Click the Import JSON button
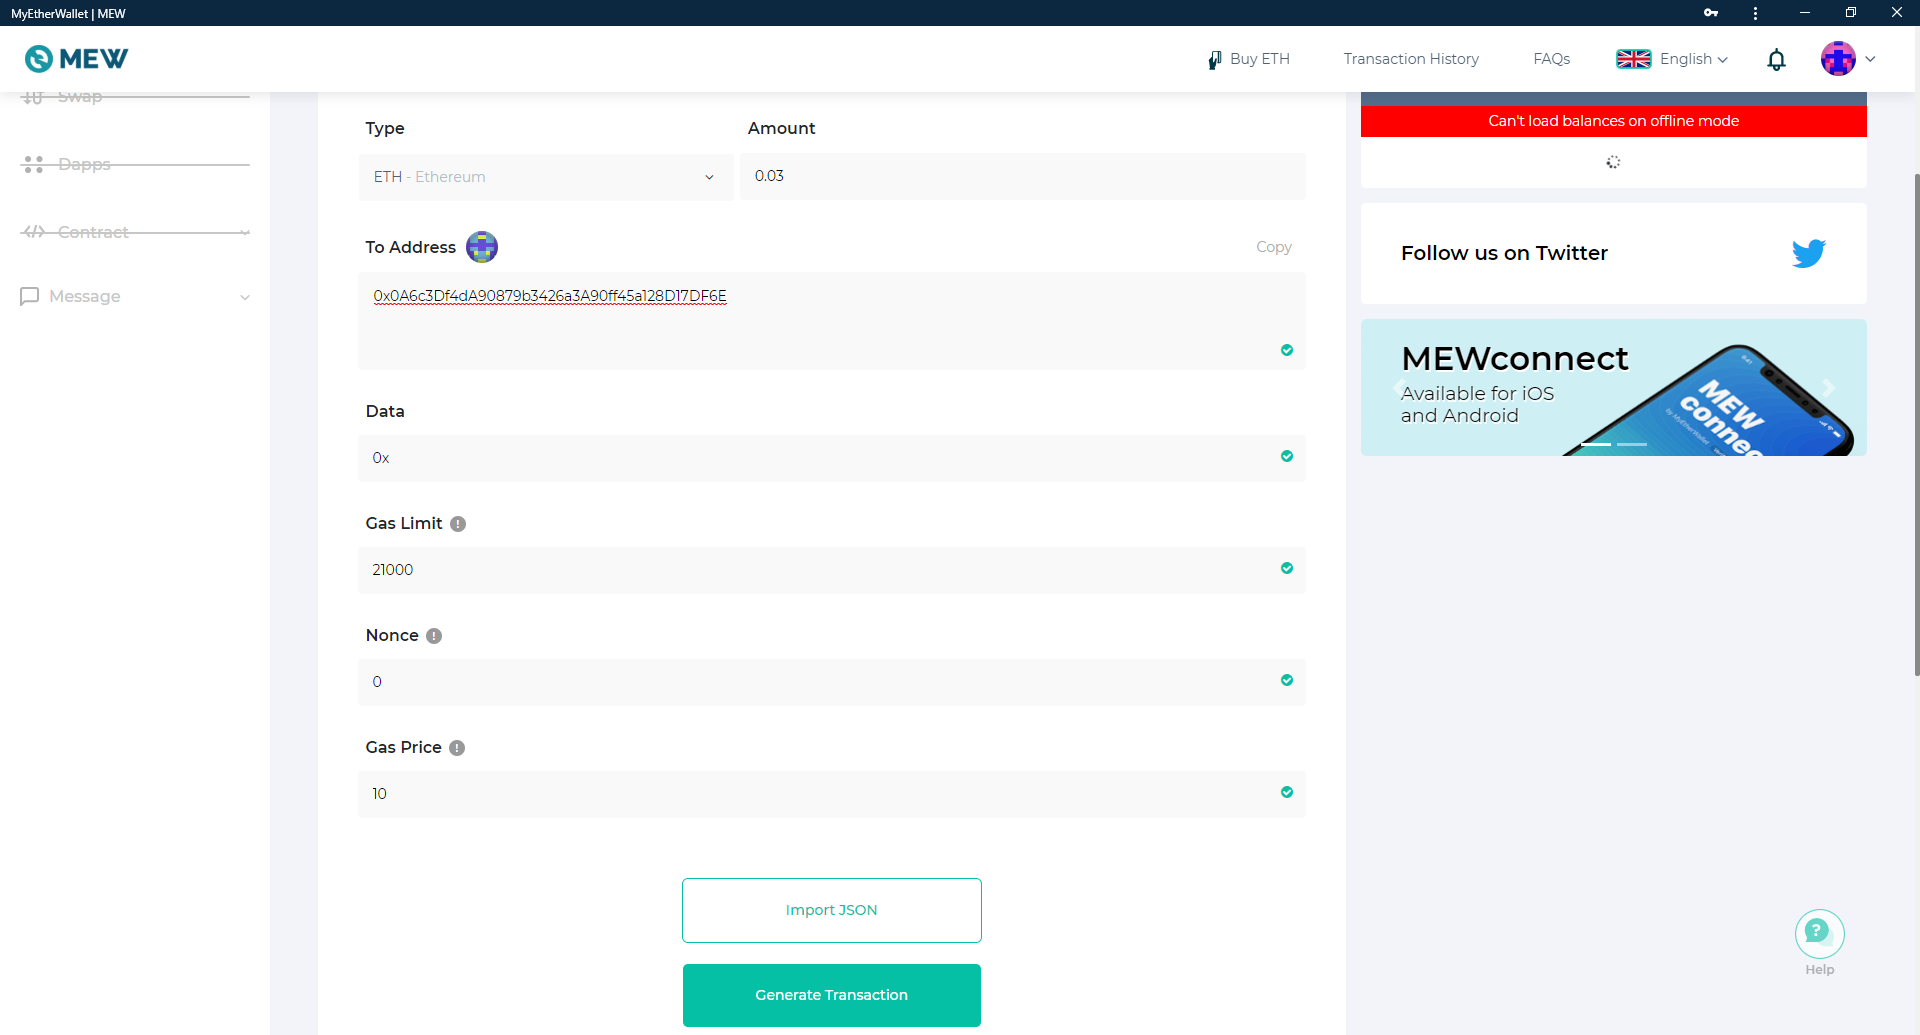The height and width of the screenshot is (1035, 1920). [x=832, y=910]
